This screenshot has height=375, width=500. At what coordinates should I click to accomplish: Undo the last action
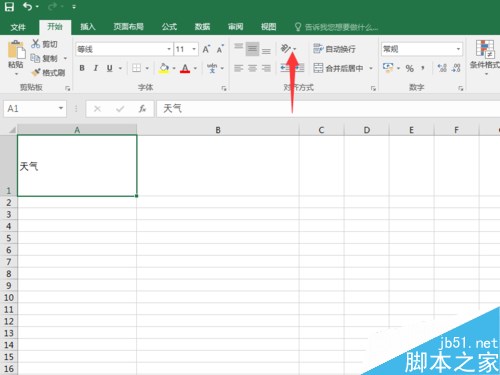click(27, 6)
